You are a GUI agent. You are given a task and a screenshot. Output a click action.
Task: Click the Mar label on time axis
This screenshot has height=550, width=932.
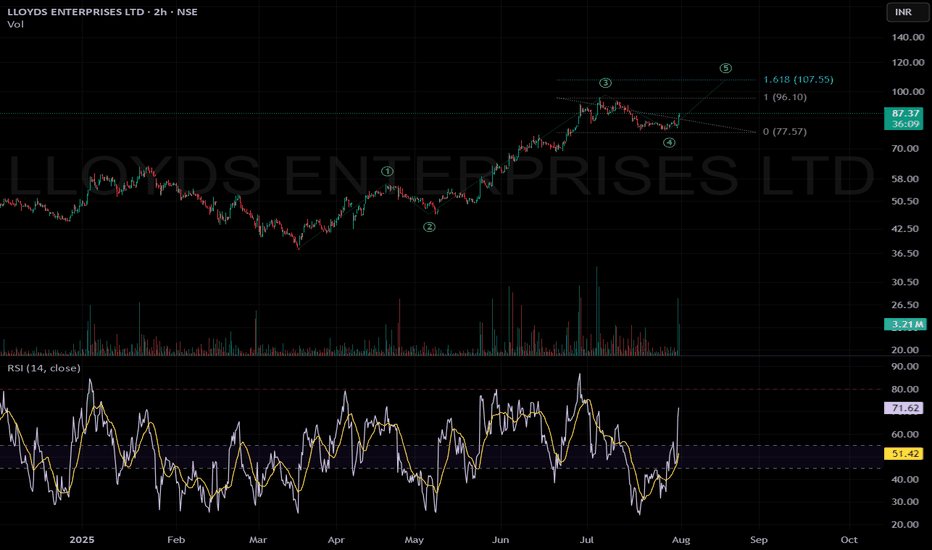257,540
